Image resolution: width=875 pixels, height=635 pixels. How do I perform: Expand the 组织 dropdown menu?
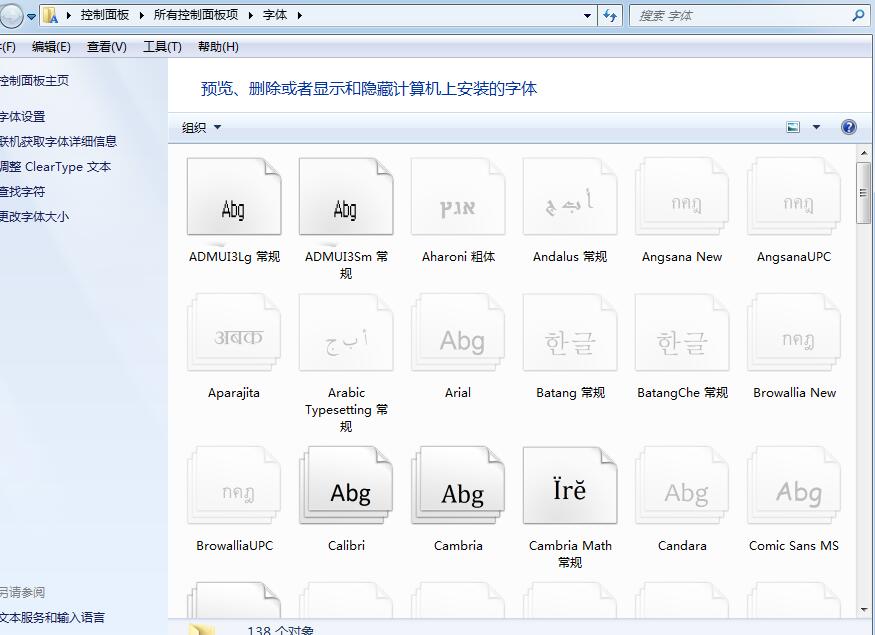coord(201,127)
